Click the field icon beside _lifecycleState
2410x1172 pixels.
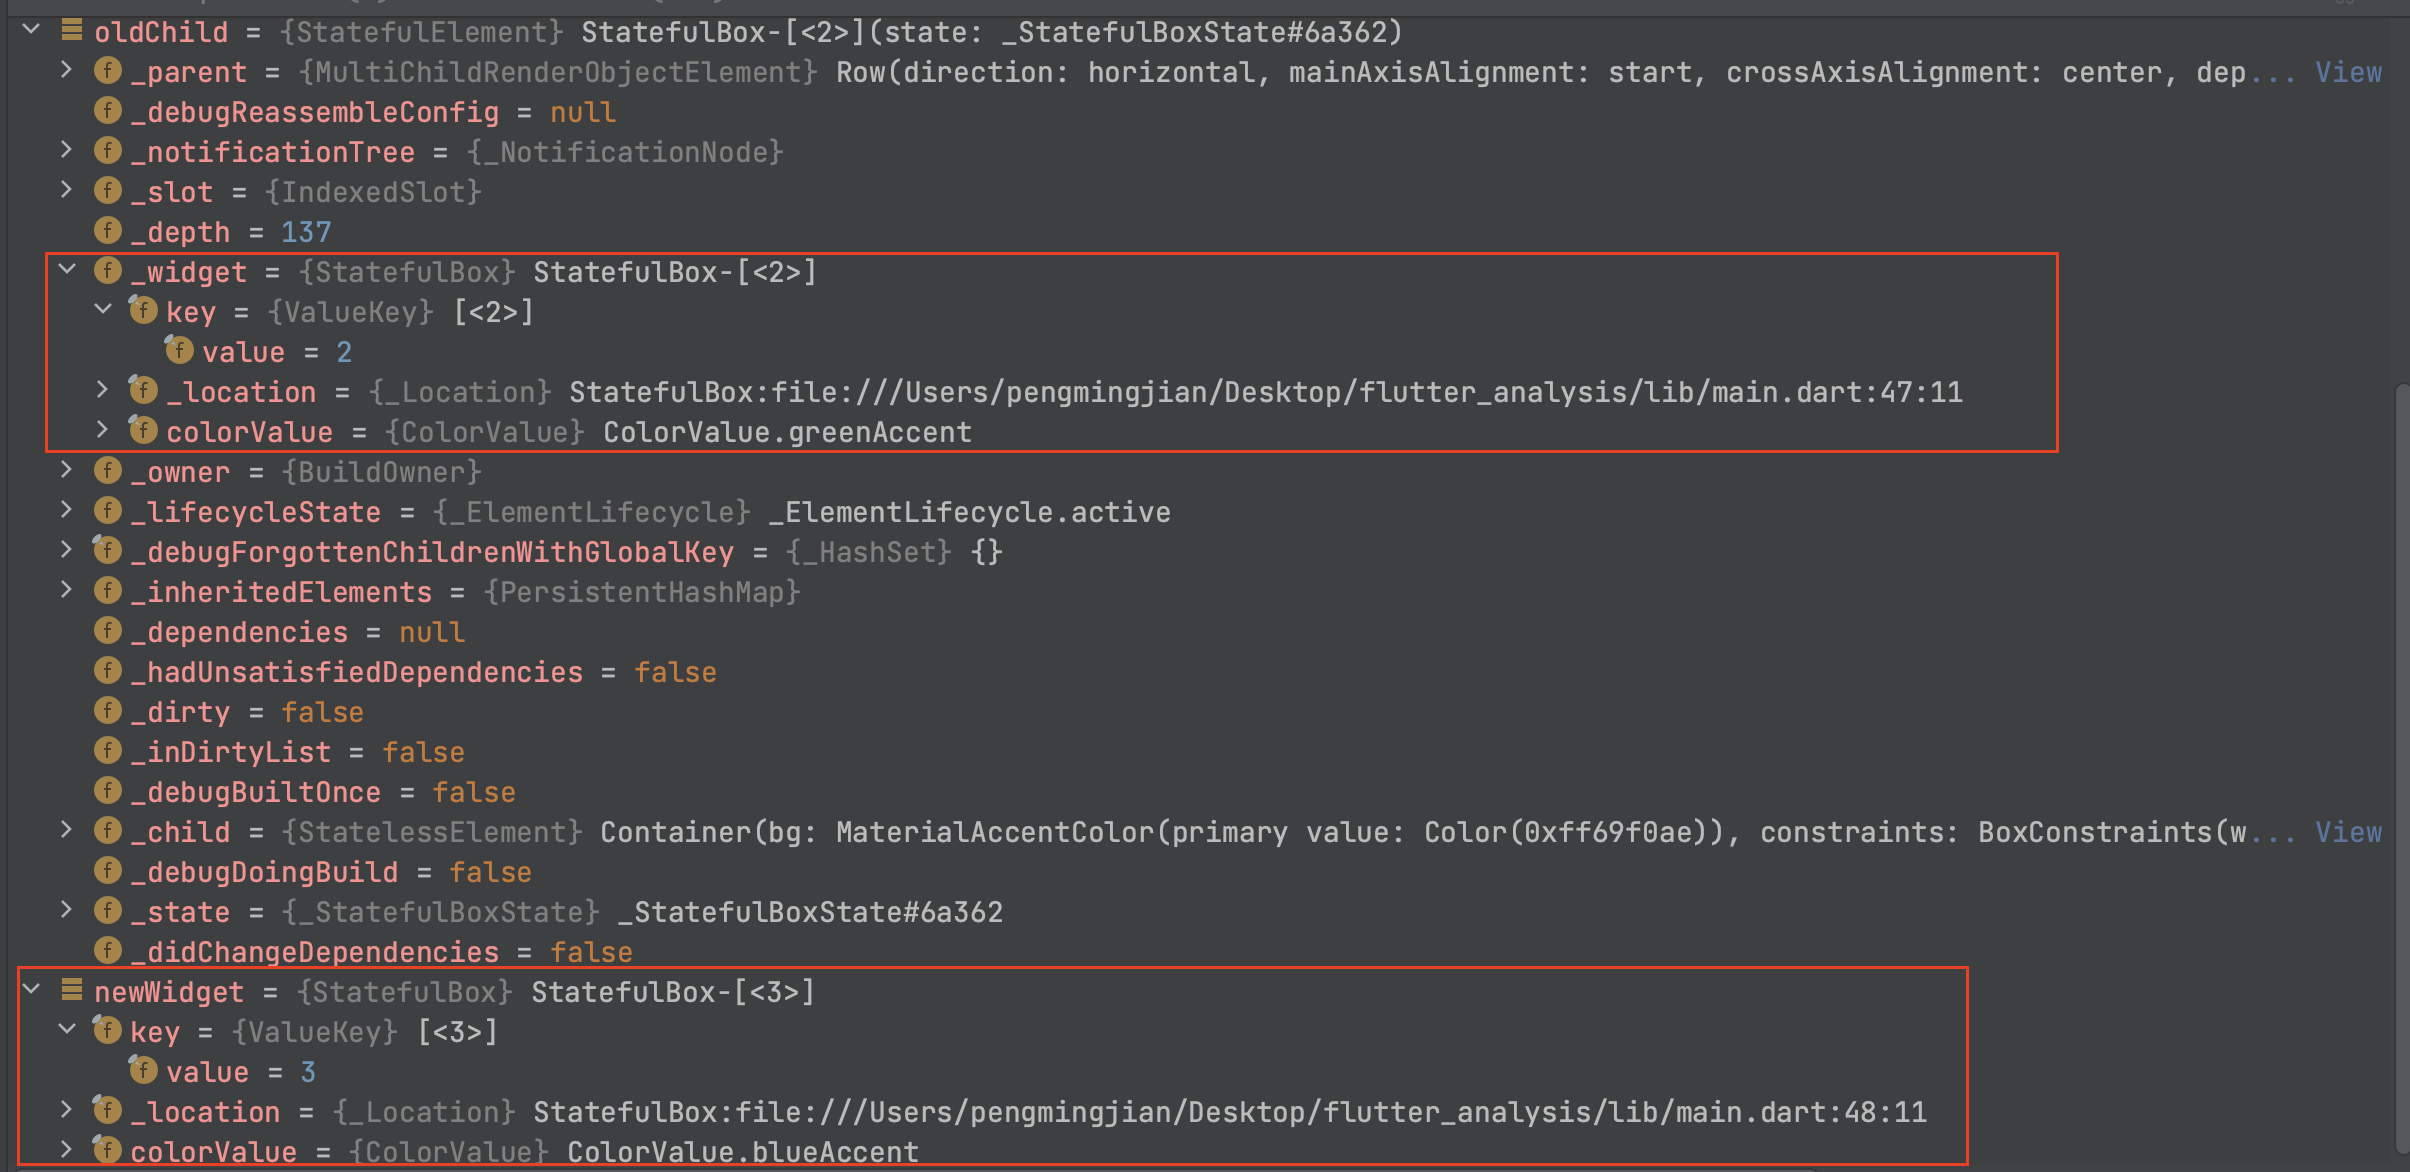pos(108,511)
